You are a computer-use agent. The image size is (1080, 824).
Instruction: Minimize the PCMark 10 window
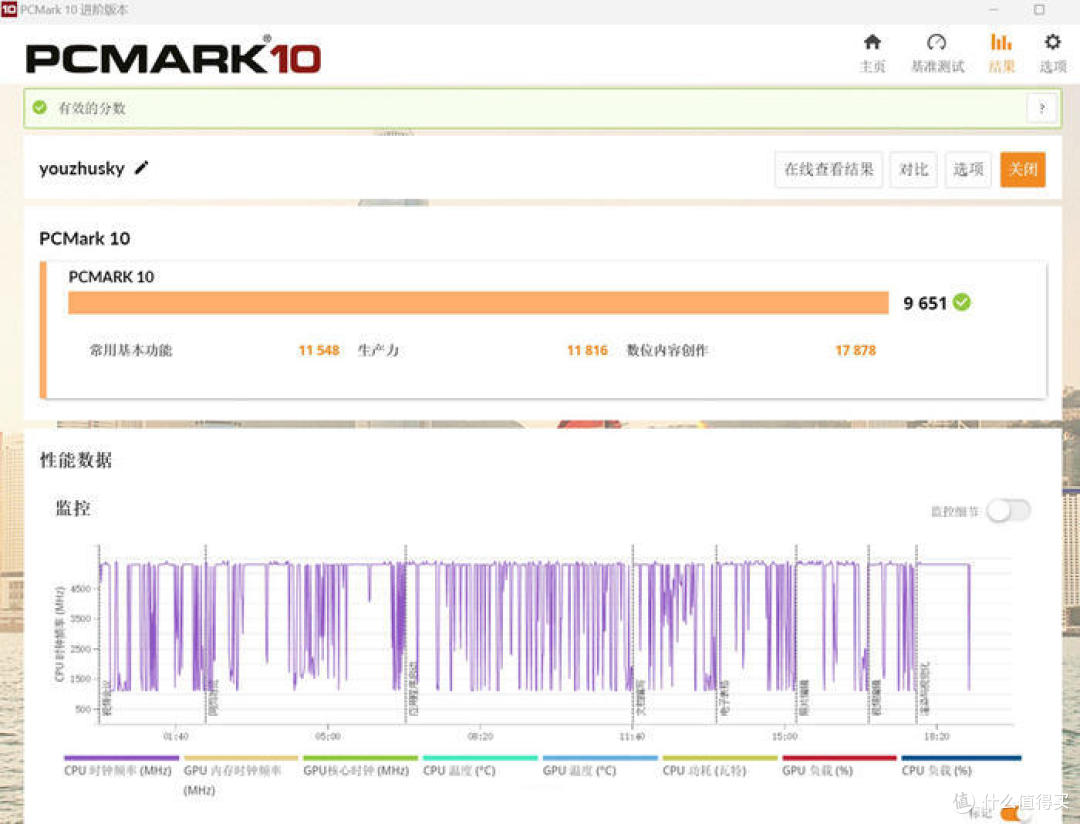click(x=994, y=10)
